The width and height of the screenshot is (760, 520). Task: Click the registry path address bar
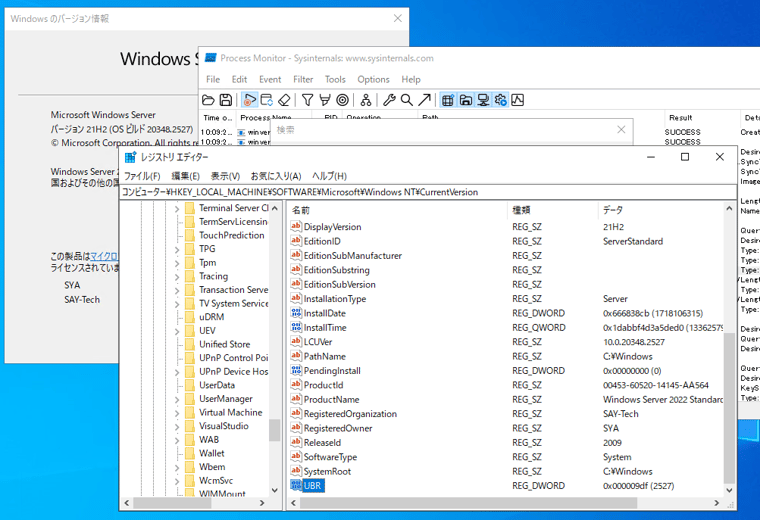coord(428,192)
